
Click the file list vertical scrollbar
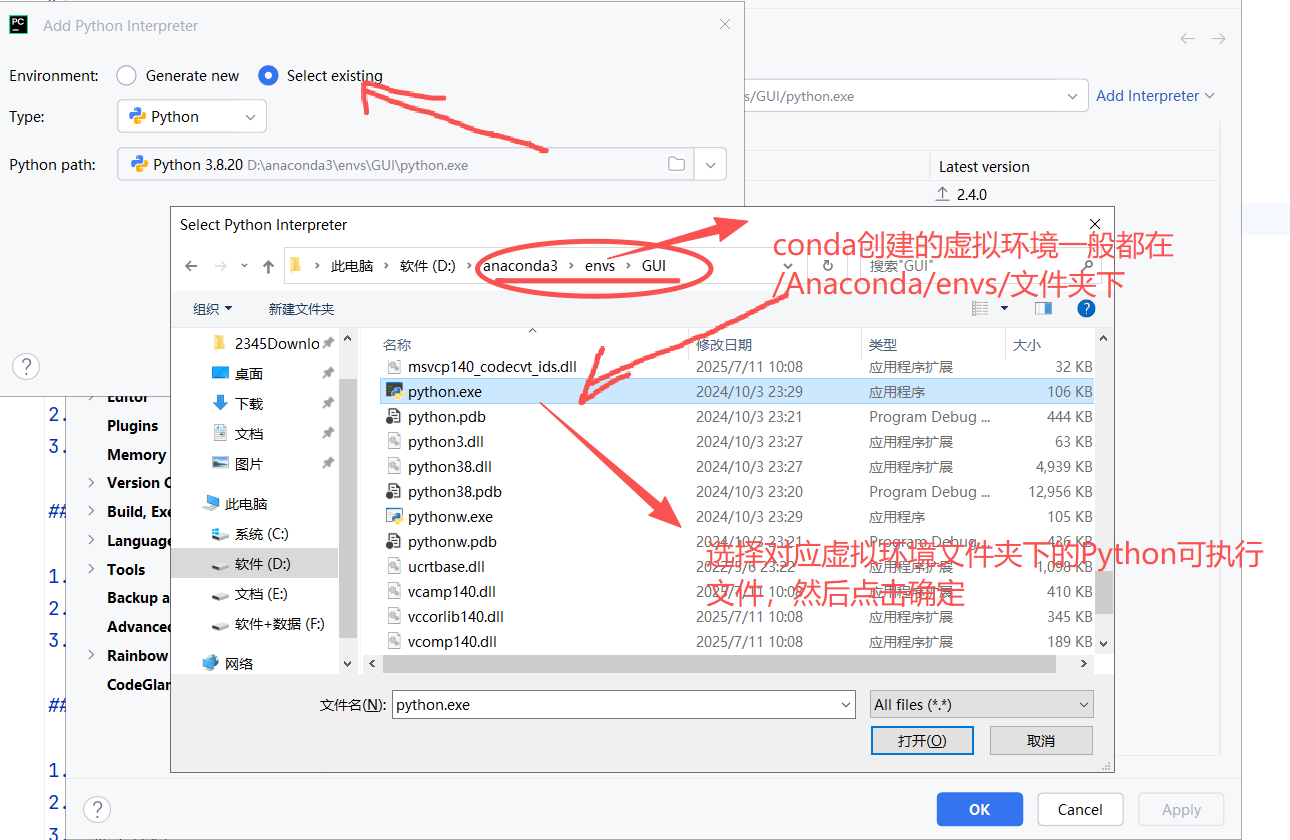[1104, 594]
